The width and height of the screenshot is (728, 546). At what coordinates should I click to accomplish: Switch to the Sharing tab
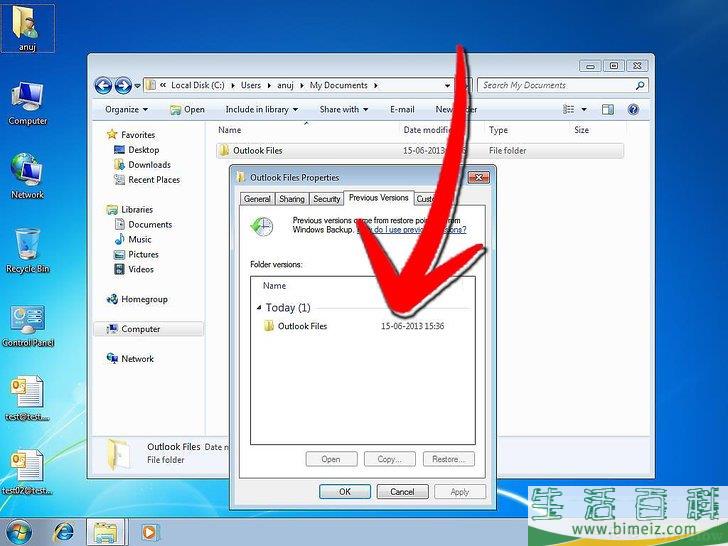292,199
